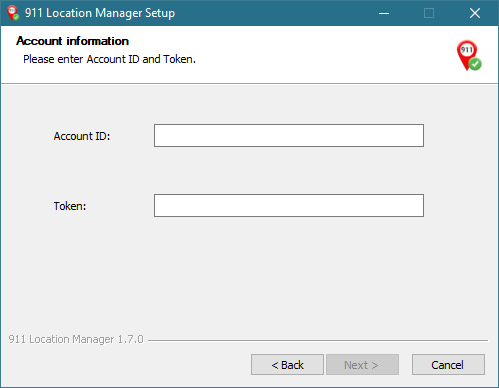Click the 'Account information' heading

point(72,41)
